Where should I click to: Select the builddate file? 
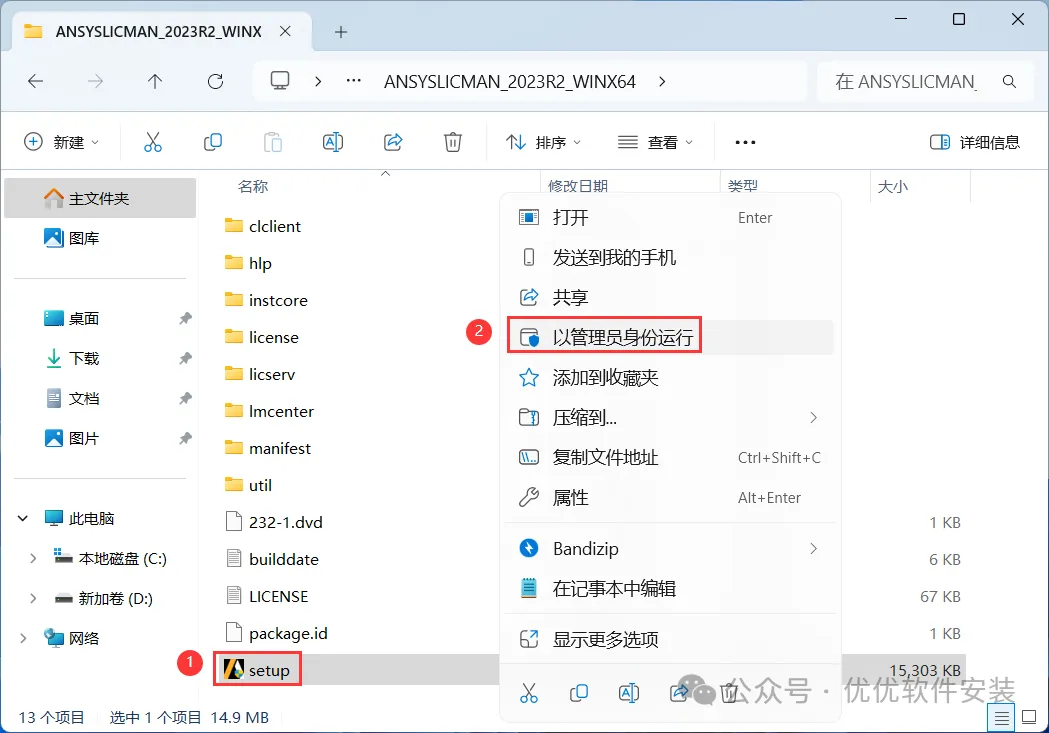pos(272,558)
